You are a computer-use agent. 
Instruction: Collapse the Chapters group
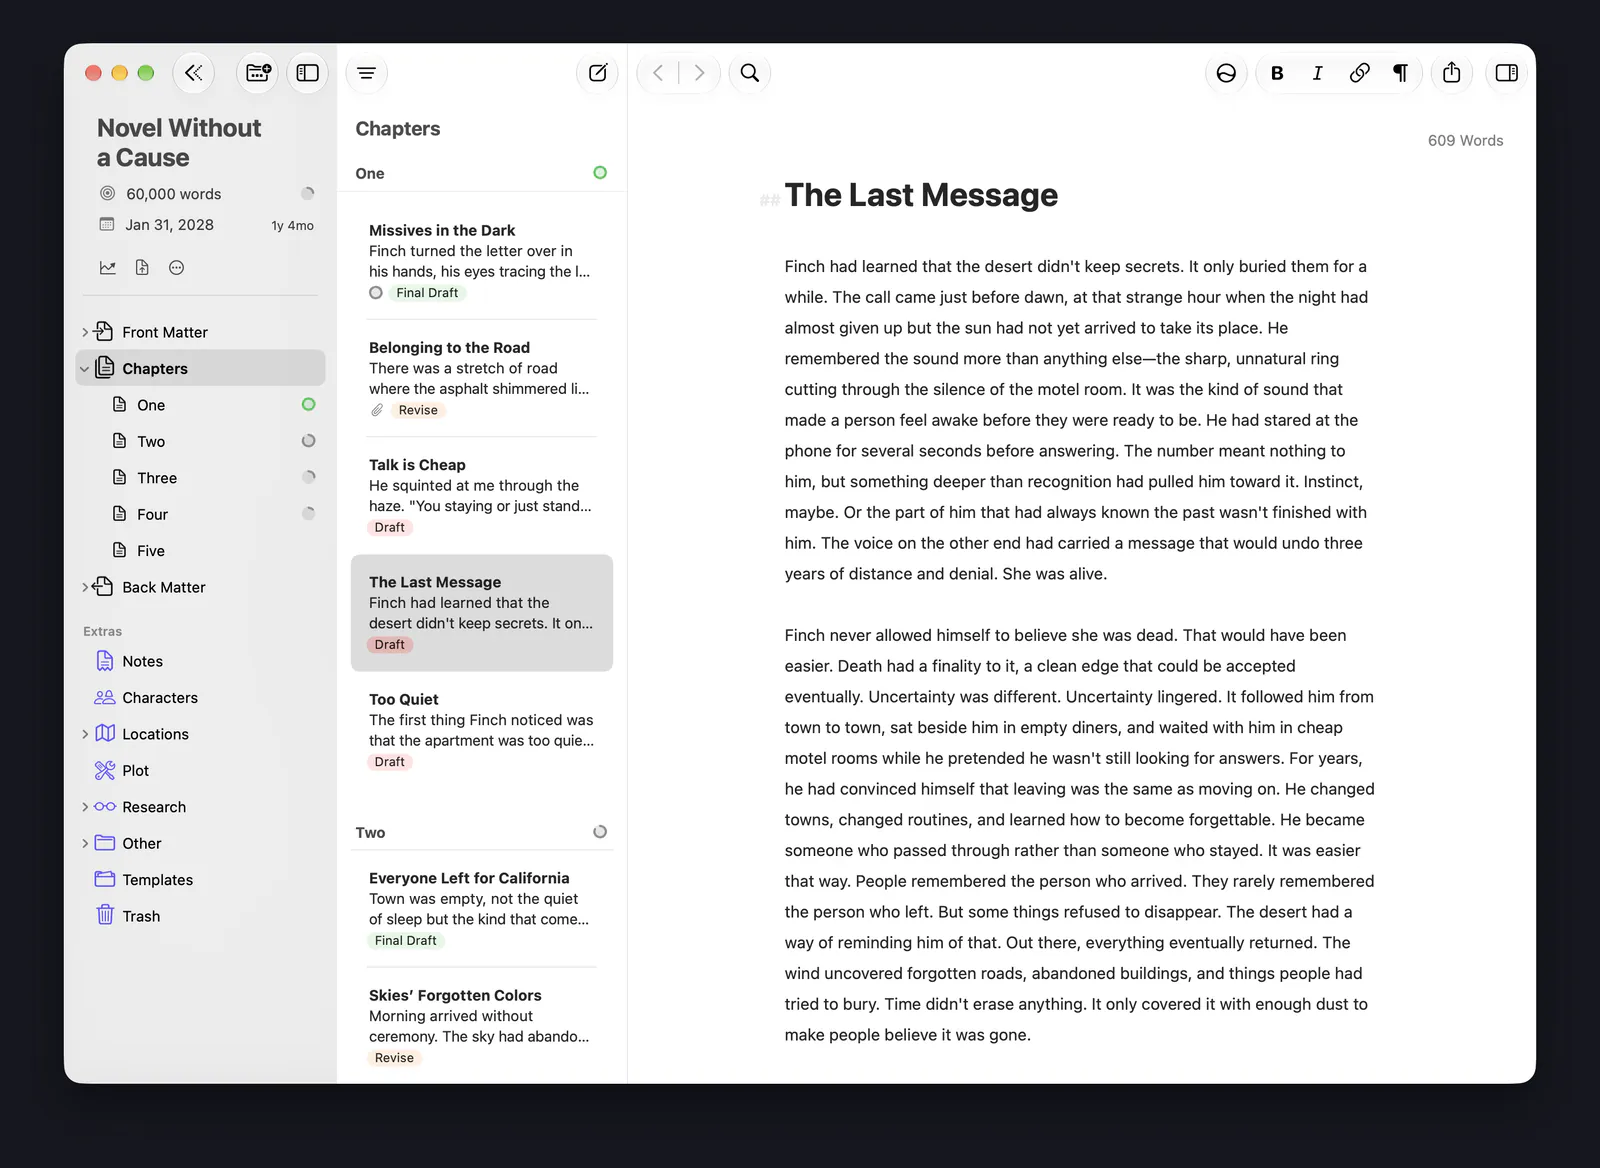point(85,369)
